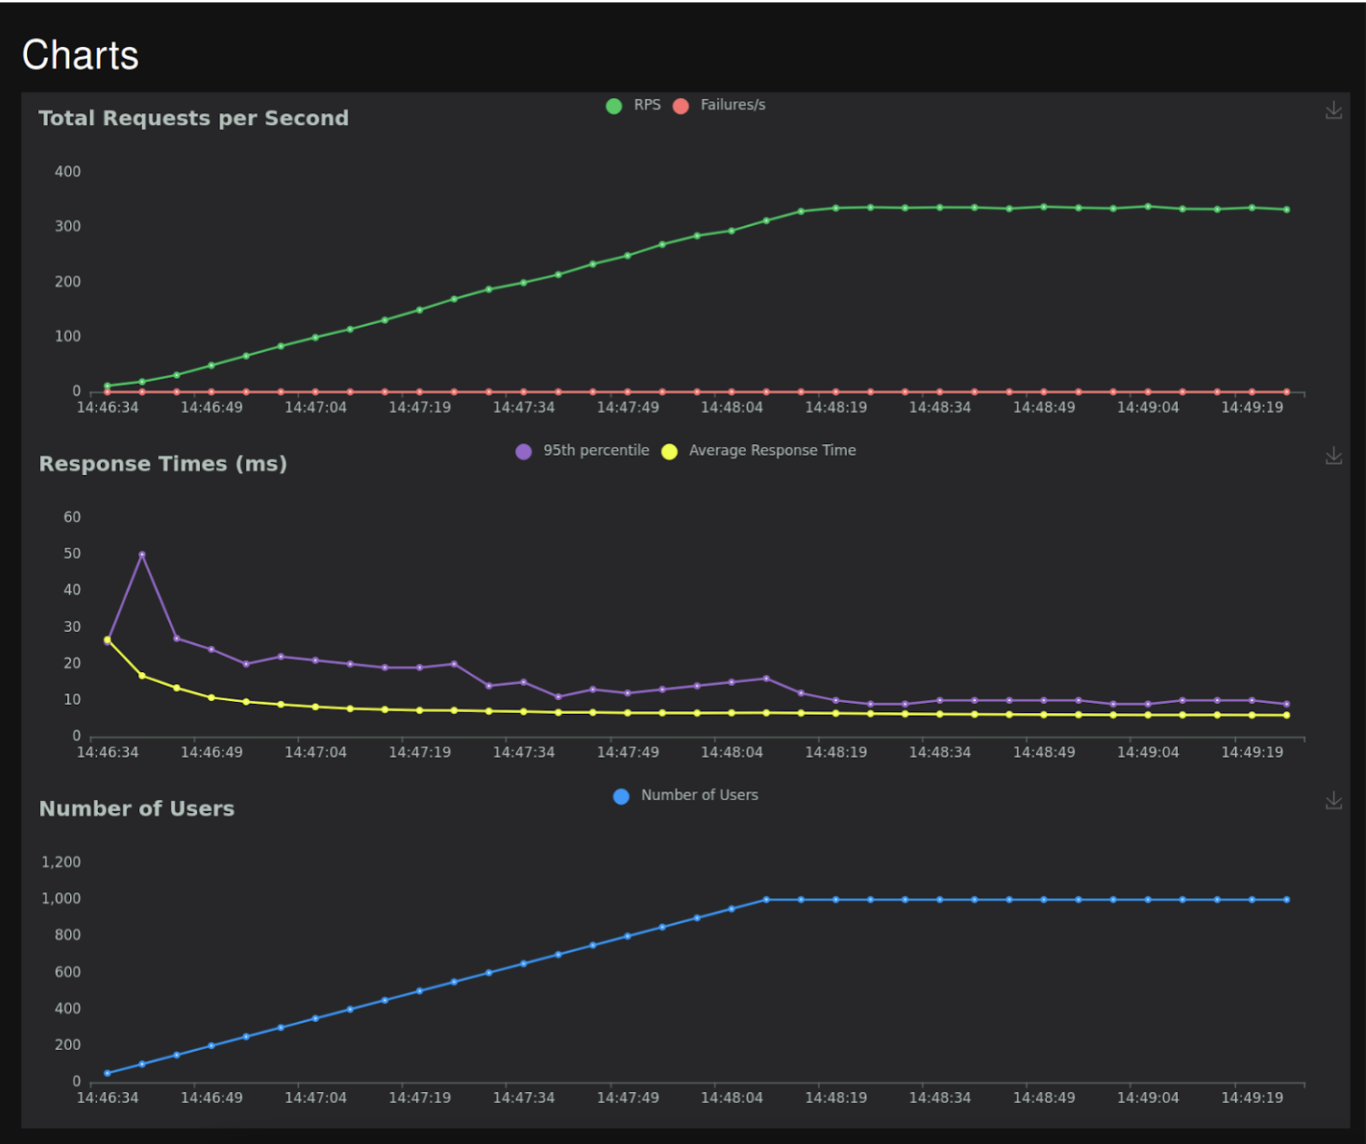Screen dimensions: 1366x1144
Task: Click the Charts heading
Action: click(80, 55)
